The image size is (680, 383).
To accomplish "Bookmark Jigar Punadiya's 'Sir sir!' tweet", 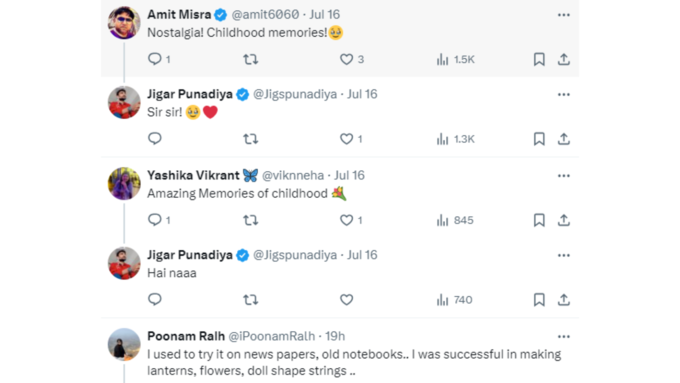I will (x=539, y=139).
